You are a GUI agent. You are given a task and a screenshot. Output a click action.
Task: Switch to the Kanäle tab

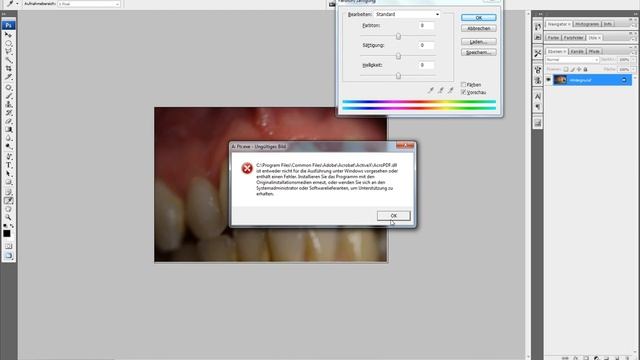(x=577, y=51)
